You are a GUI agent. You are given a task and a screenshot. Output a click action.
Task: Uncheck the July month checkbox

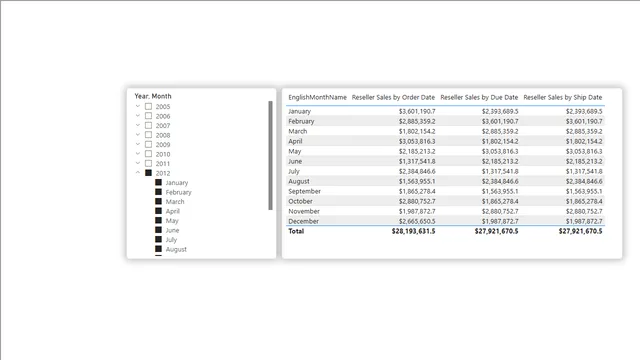click(158, 240)
